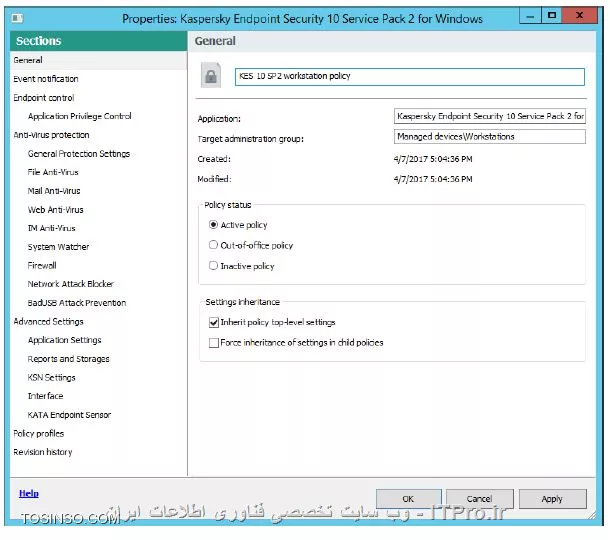Open Event notification section

46,79
